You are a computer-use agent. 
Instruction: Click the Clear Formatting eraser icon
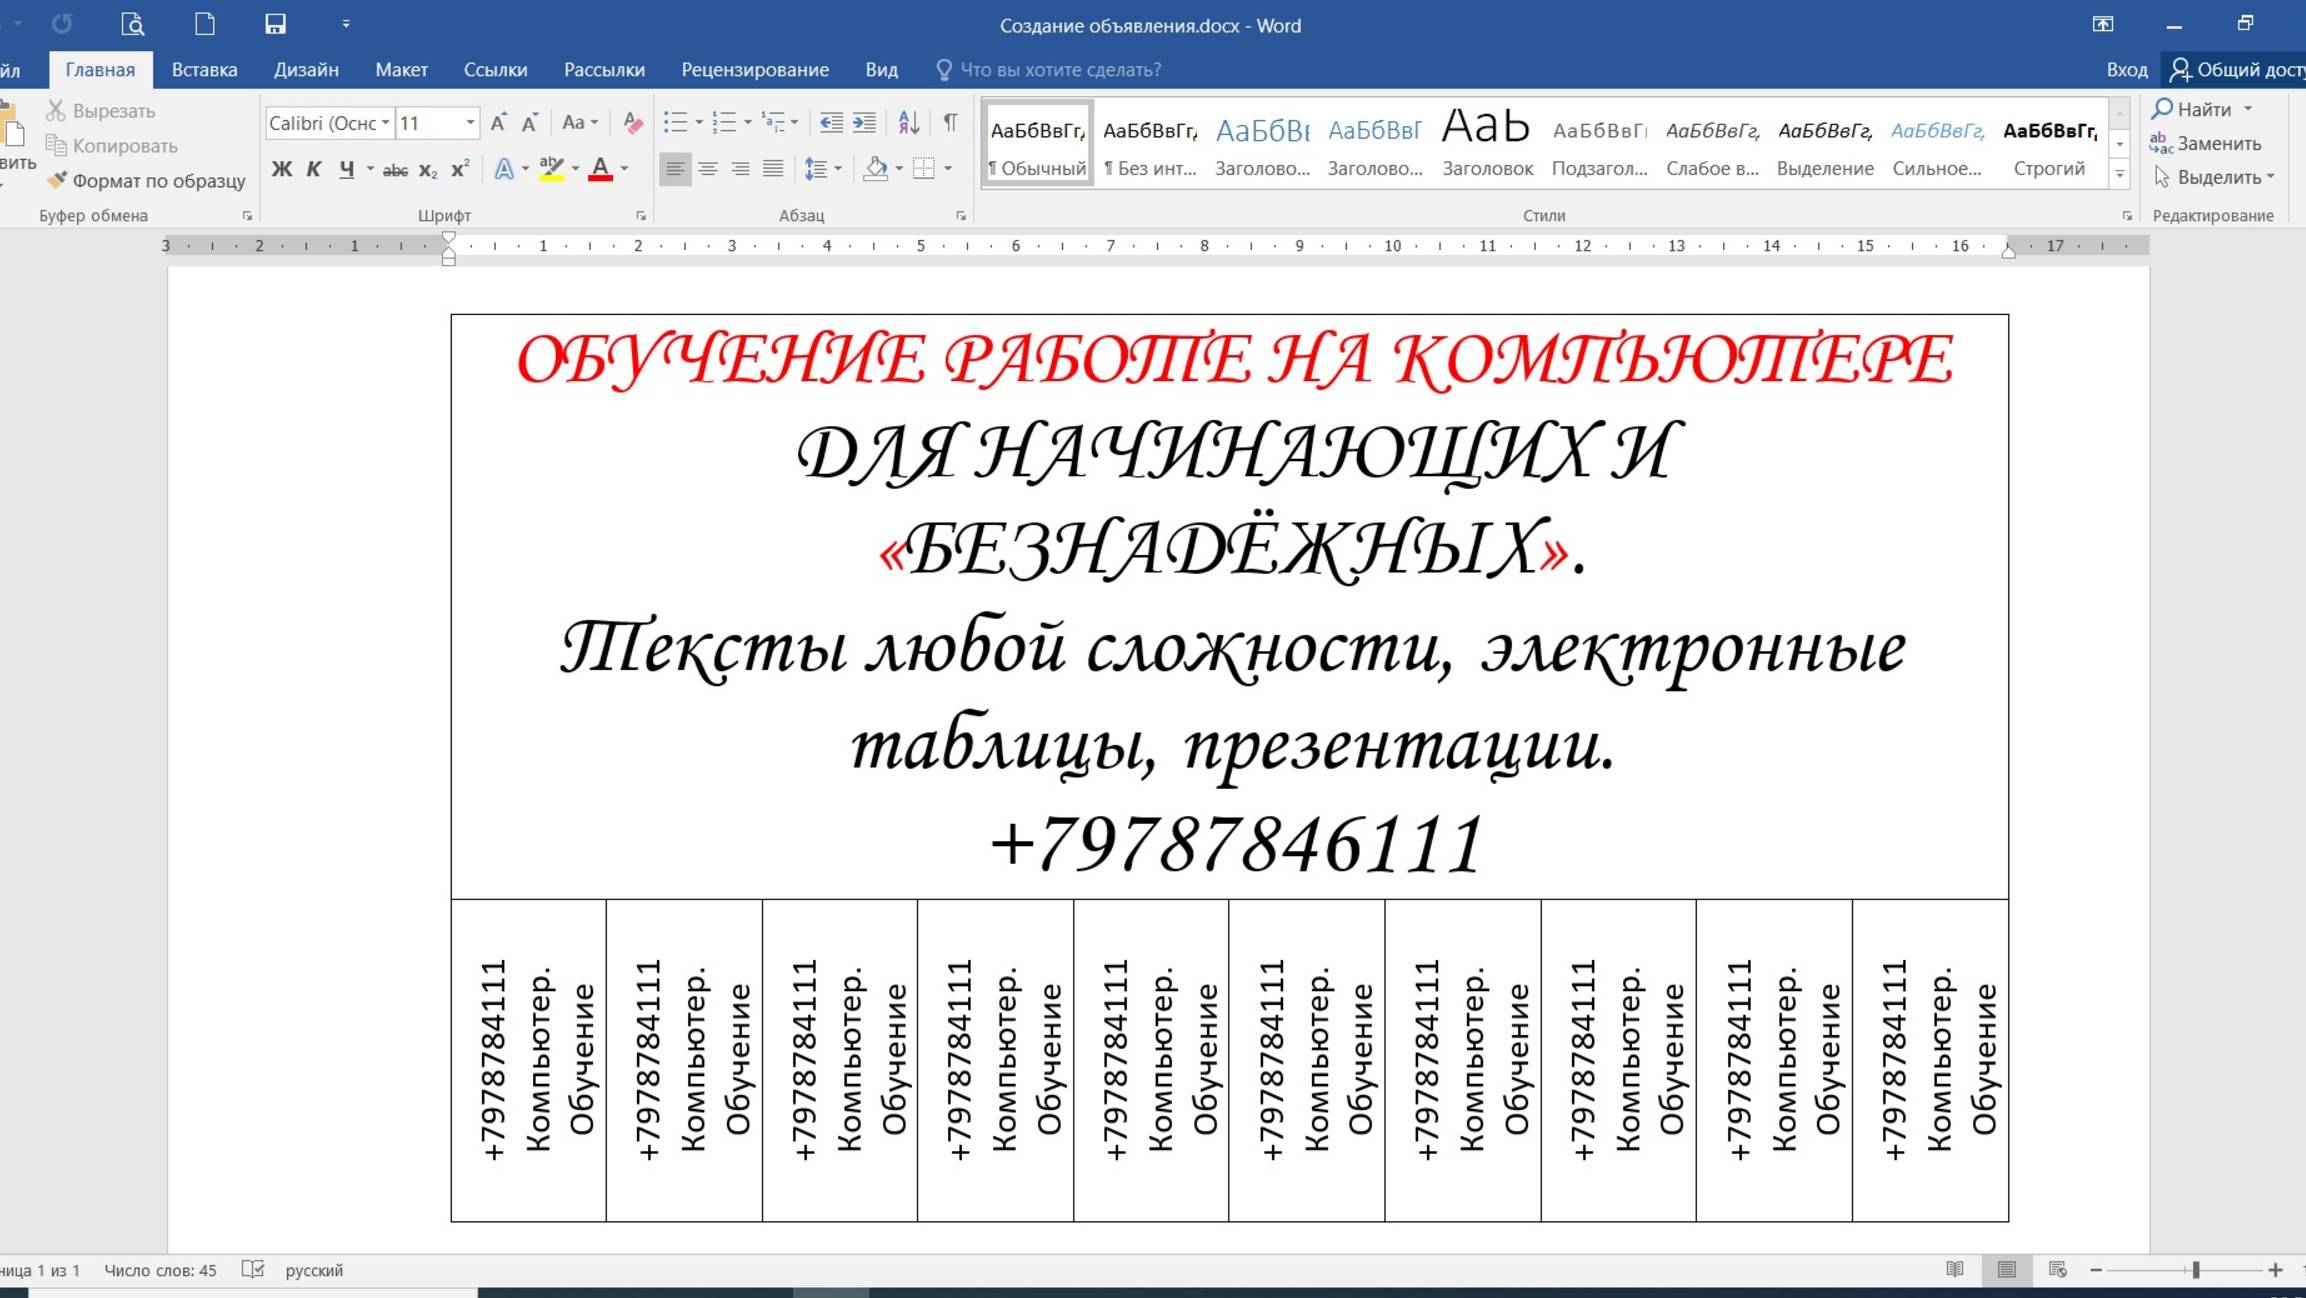[x=632, y=123]
